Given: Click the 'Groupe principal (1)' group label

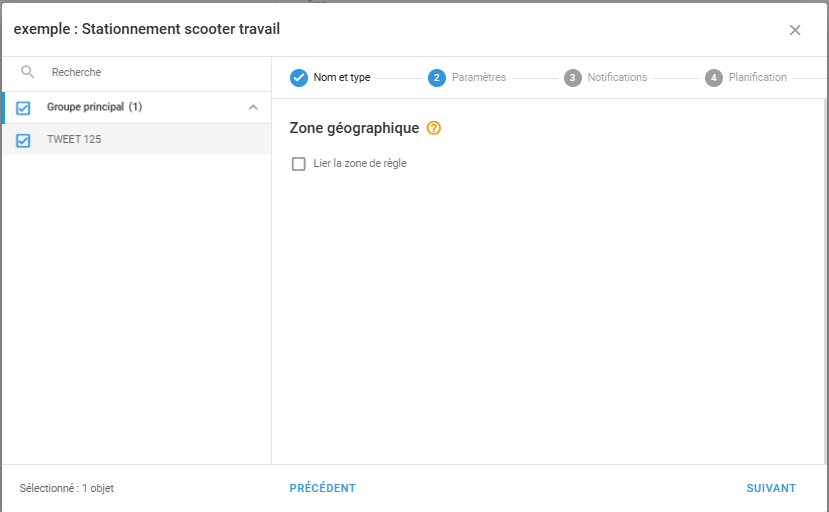Looking at the screenshot, I should tap(94, 107).
